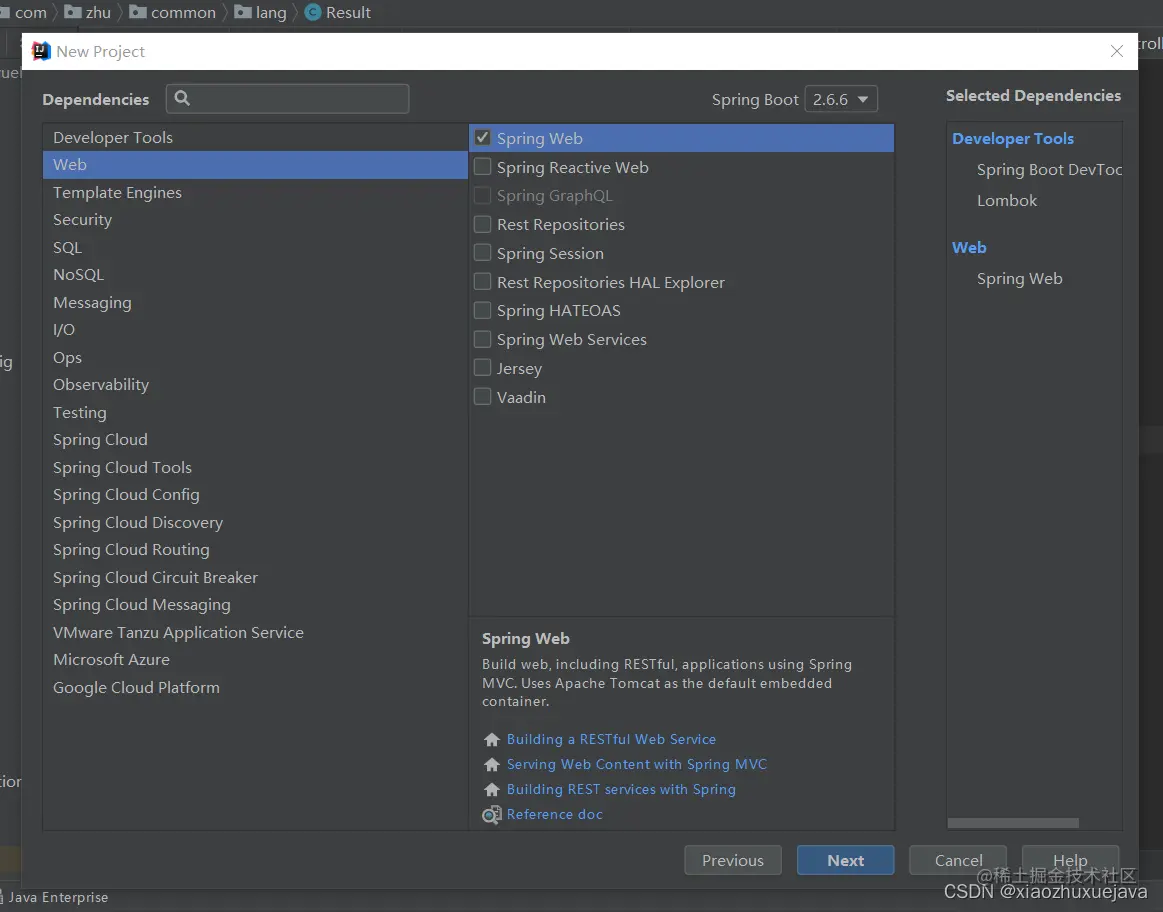Screen dimensions: 1163x912
Task: Select the Ops category
Action: [255, 357]
